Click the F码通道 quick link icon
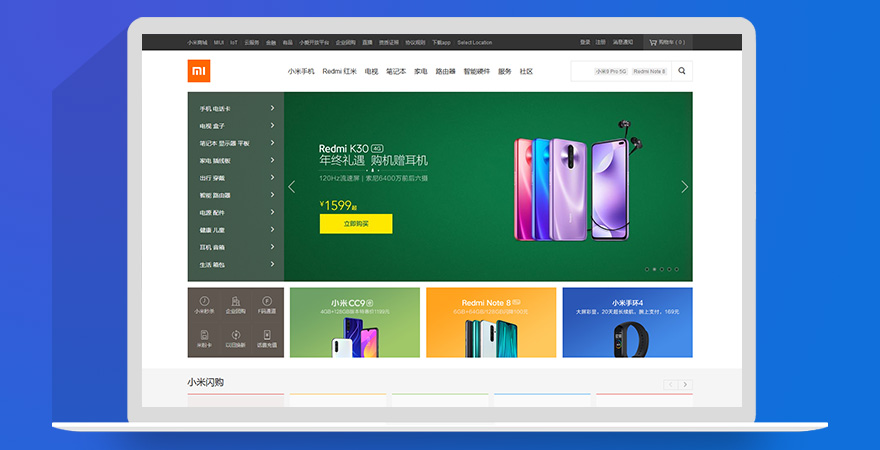The width and height of the screenshot is (880, 450). [x=266, y=304]
